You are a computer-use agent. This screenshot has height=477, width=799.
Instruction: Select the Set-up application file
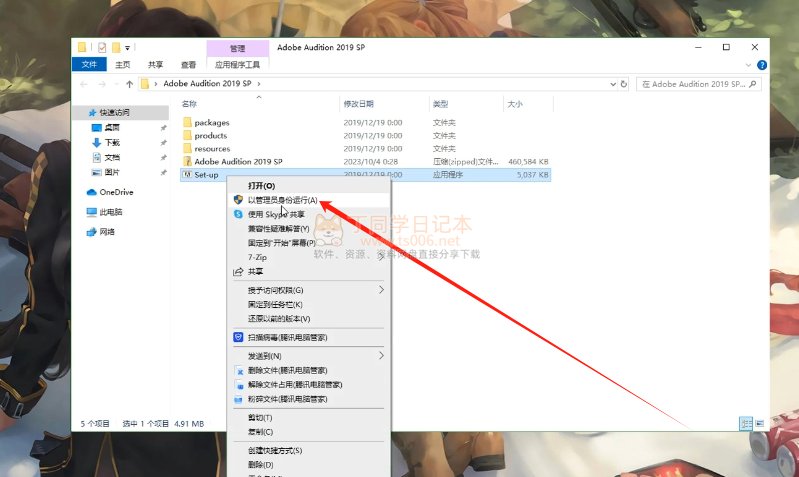tap(206, 175)
